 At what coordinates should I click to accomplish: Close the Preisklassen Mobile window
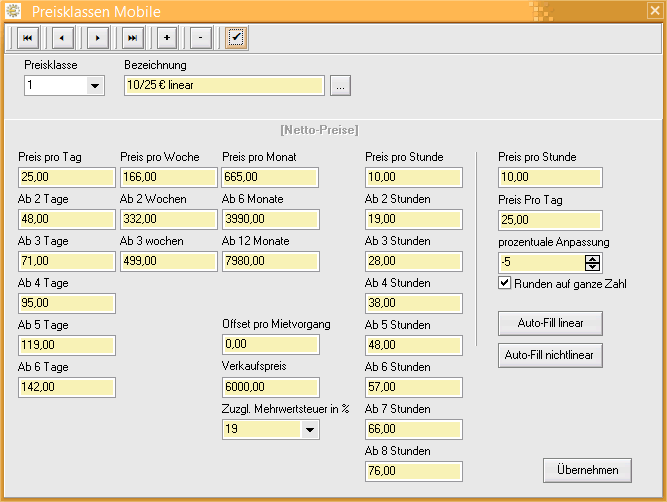tap(654, 10)
